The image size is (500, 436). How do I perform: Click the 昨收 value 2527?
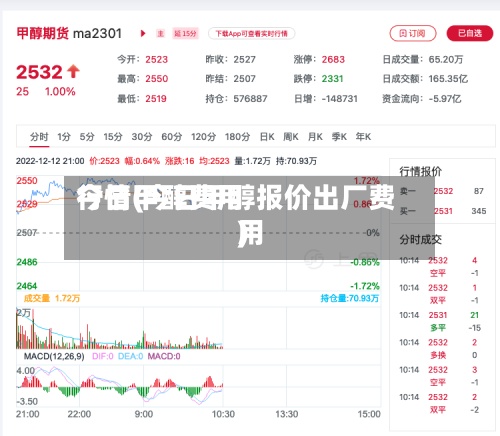pyautogui.click(x=244, y=60)
